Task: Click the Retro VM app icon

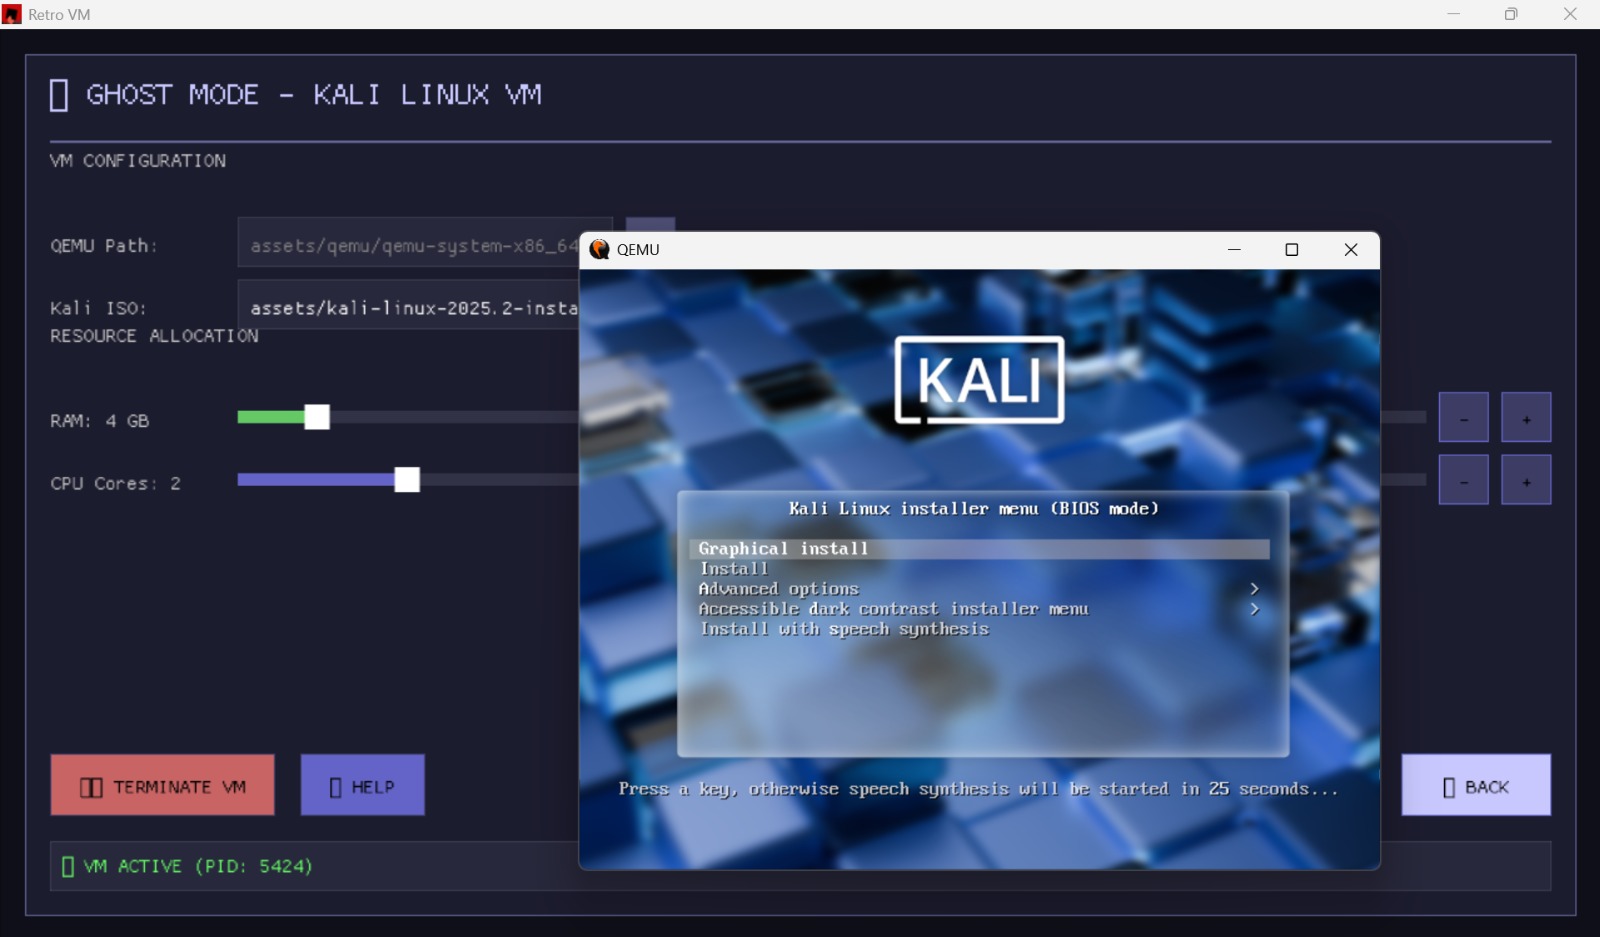Action: pos(12,14)
